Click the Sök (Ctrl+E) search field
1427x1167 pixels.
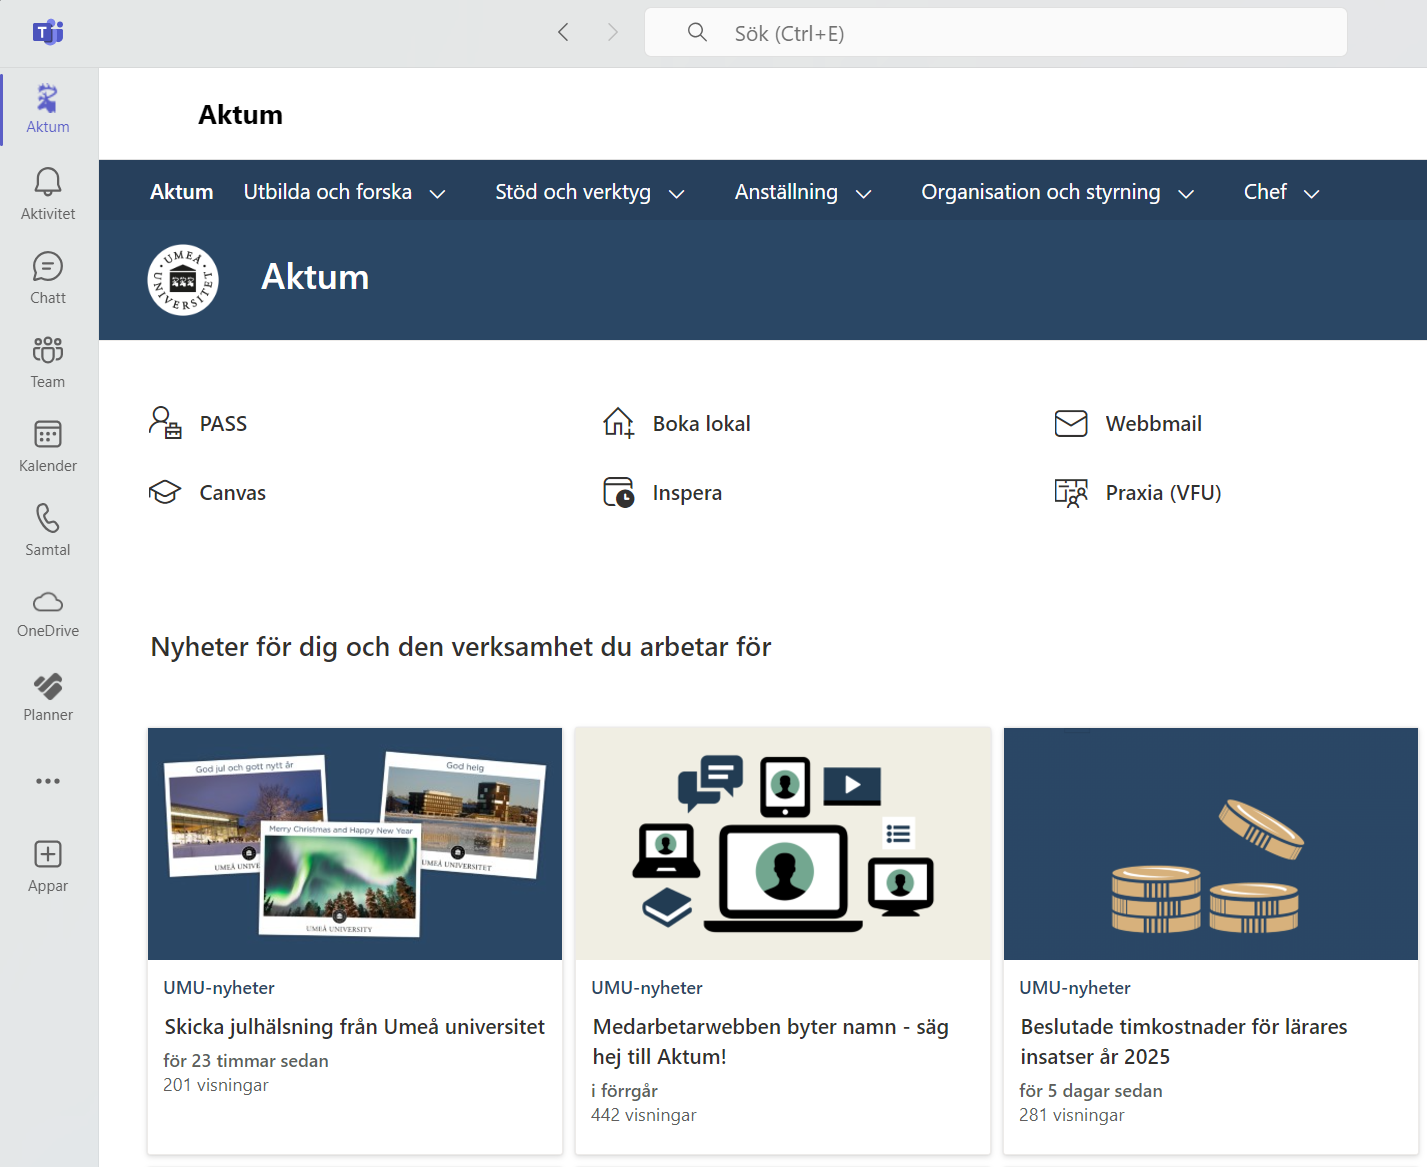tap(996, 33)
